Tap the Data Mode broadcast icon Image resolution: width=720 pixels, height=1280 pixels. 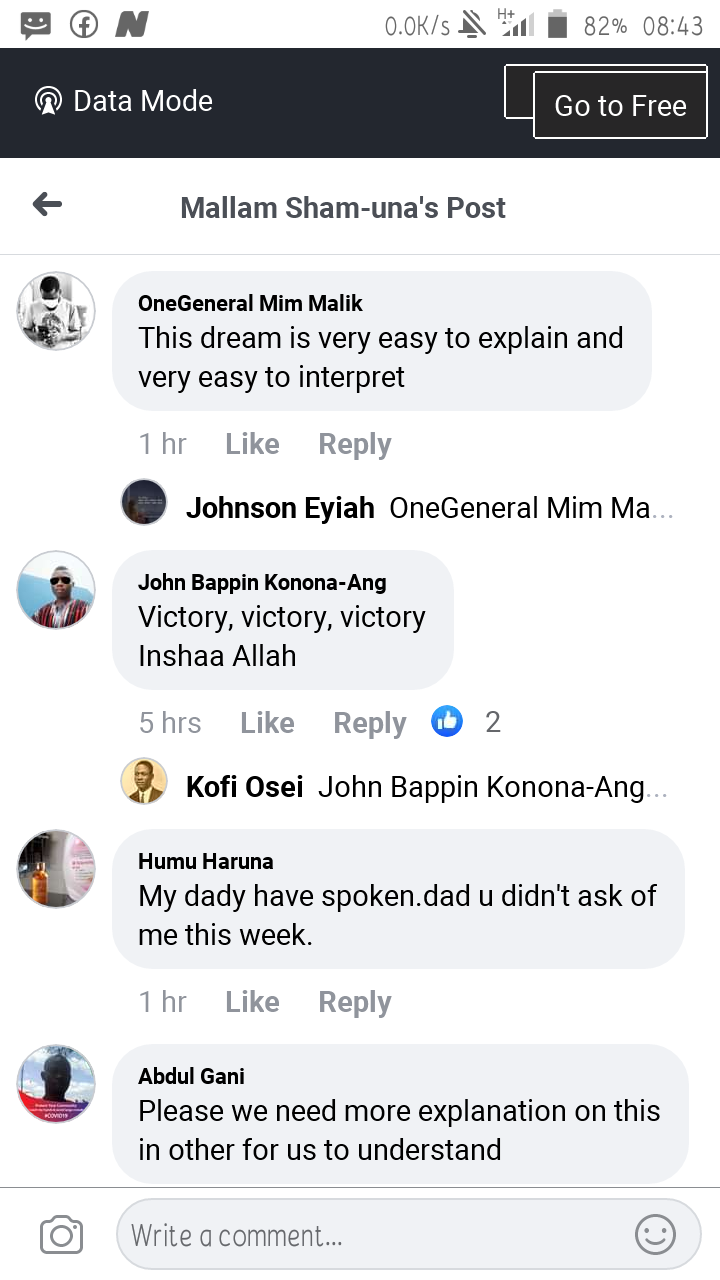point(48,101)
